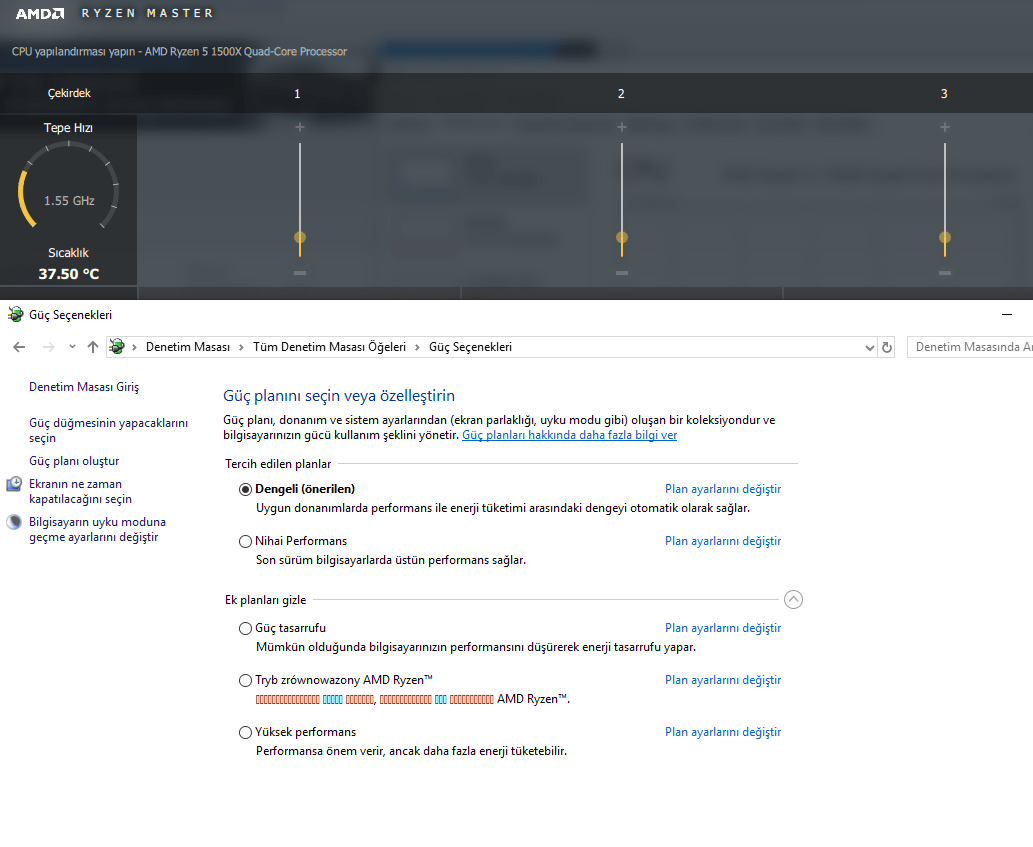
Task: Change plan settings for Tryb zrównoważony
Action: (x=723, y=680)
